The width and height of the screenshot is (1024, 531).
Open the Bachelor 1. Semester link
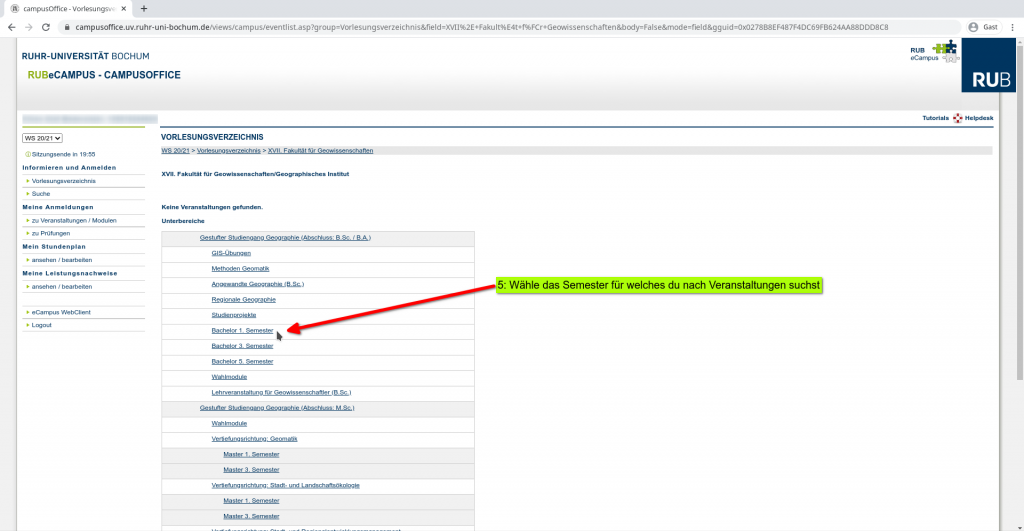(x=242, y=330)
